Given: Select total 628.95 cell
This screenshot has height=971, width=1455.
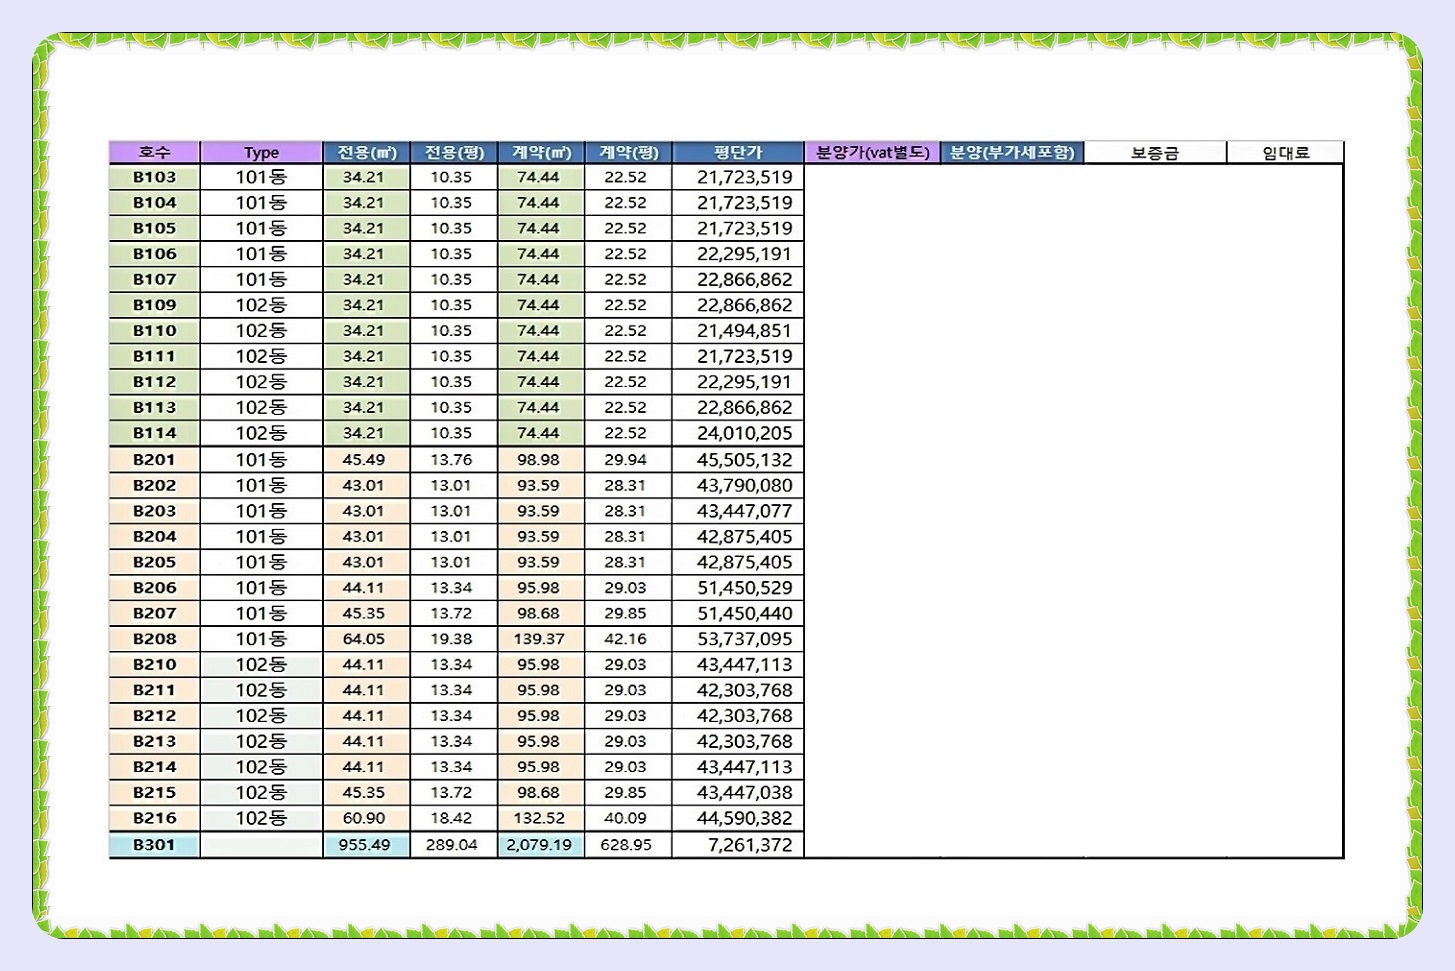Looking at the screenshot, I should 628,845.
